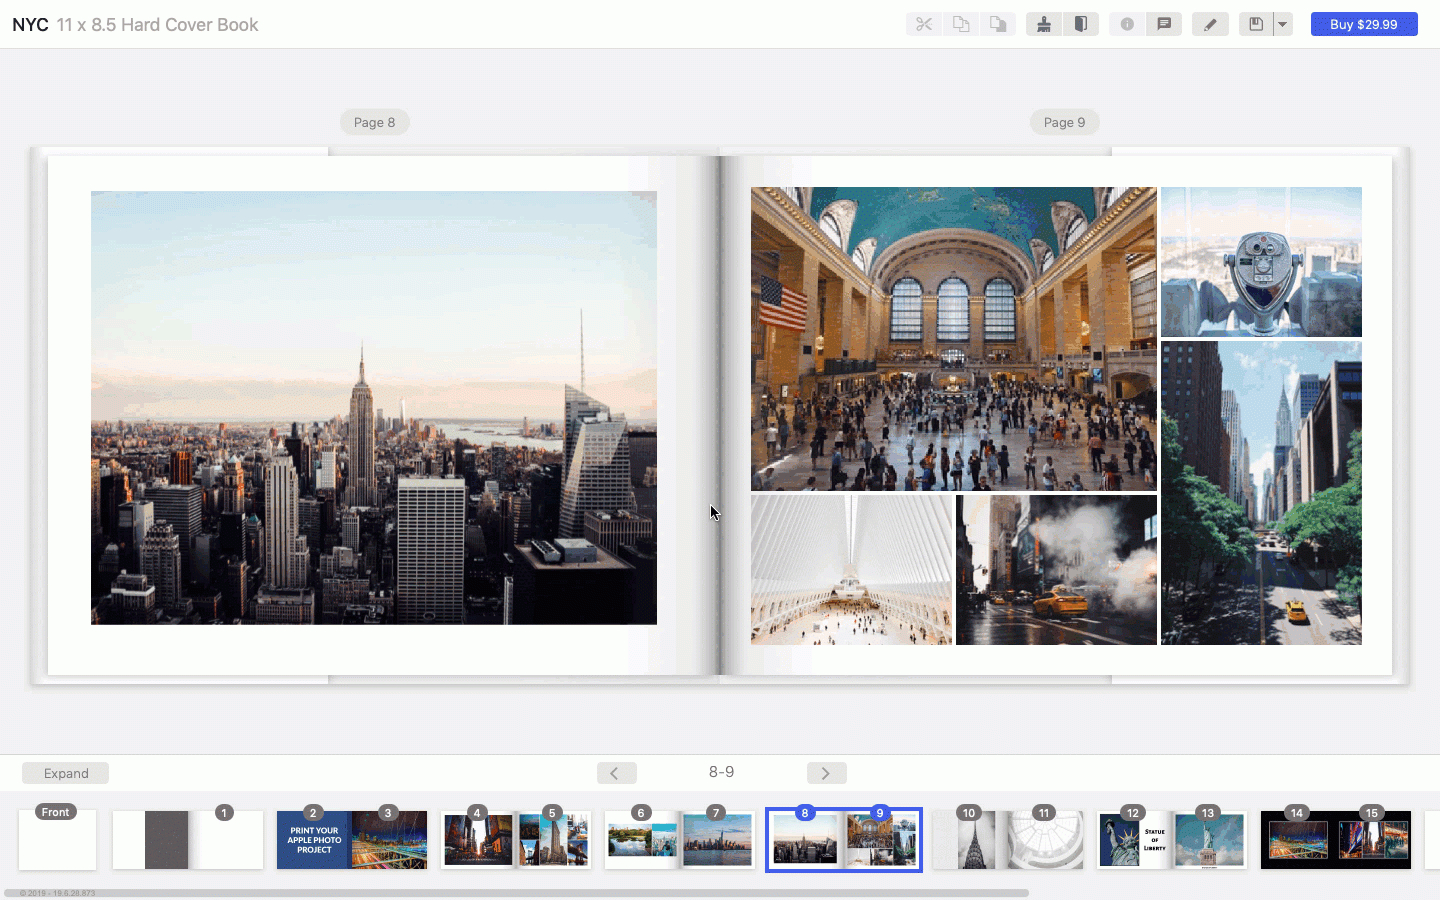Click the Buy $29.99 button
This screenshot has width=1440, height=900.
(x=1364, y=24)
